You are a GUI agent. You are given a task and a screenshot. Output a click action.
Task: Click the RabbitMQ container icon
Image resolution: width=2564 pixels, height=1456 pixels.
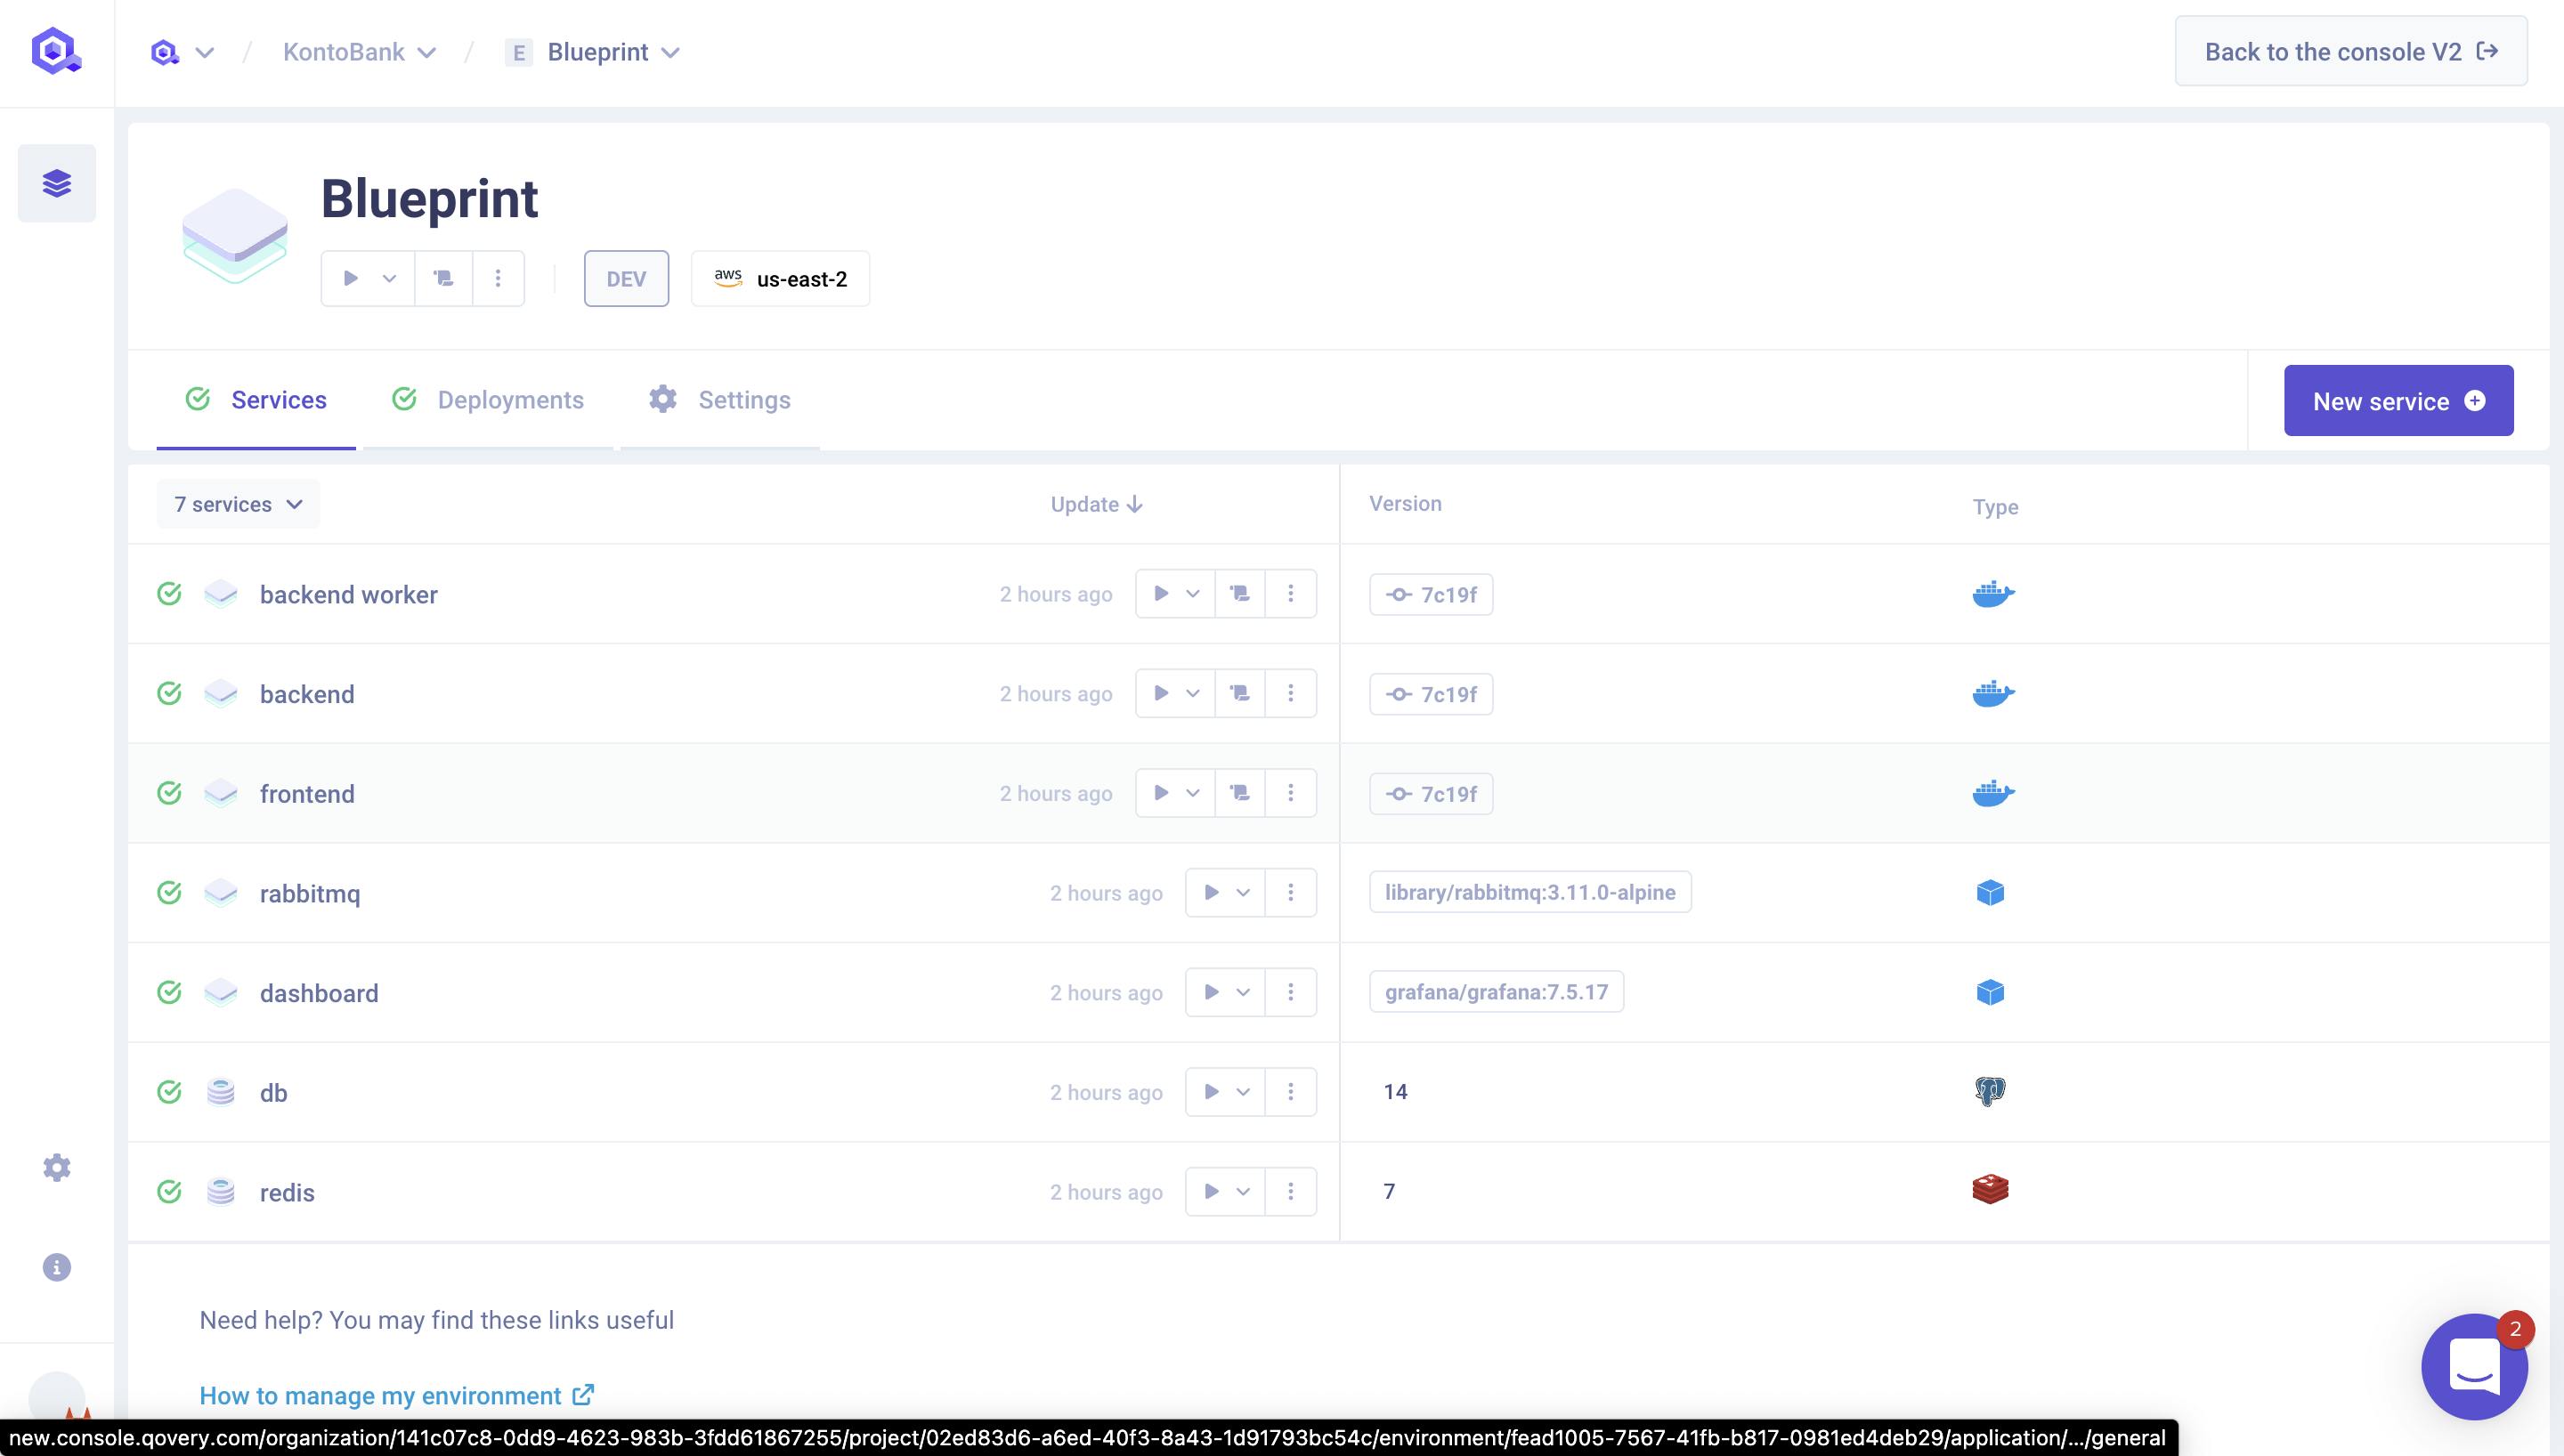(x=1992, y=893)
